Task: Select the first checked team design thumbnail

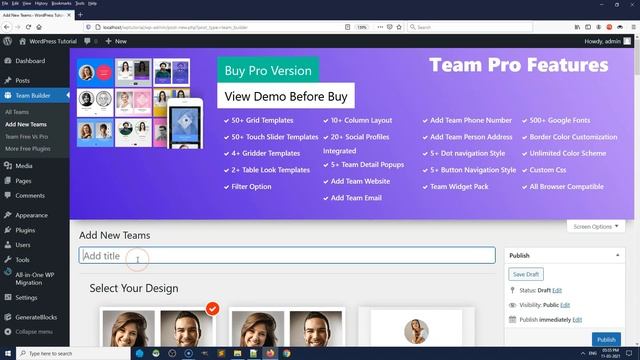Action: point(158,327)
